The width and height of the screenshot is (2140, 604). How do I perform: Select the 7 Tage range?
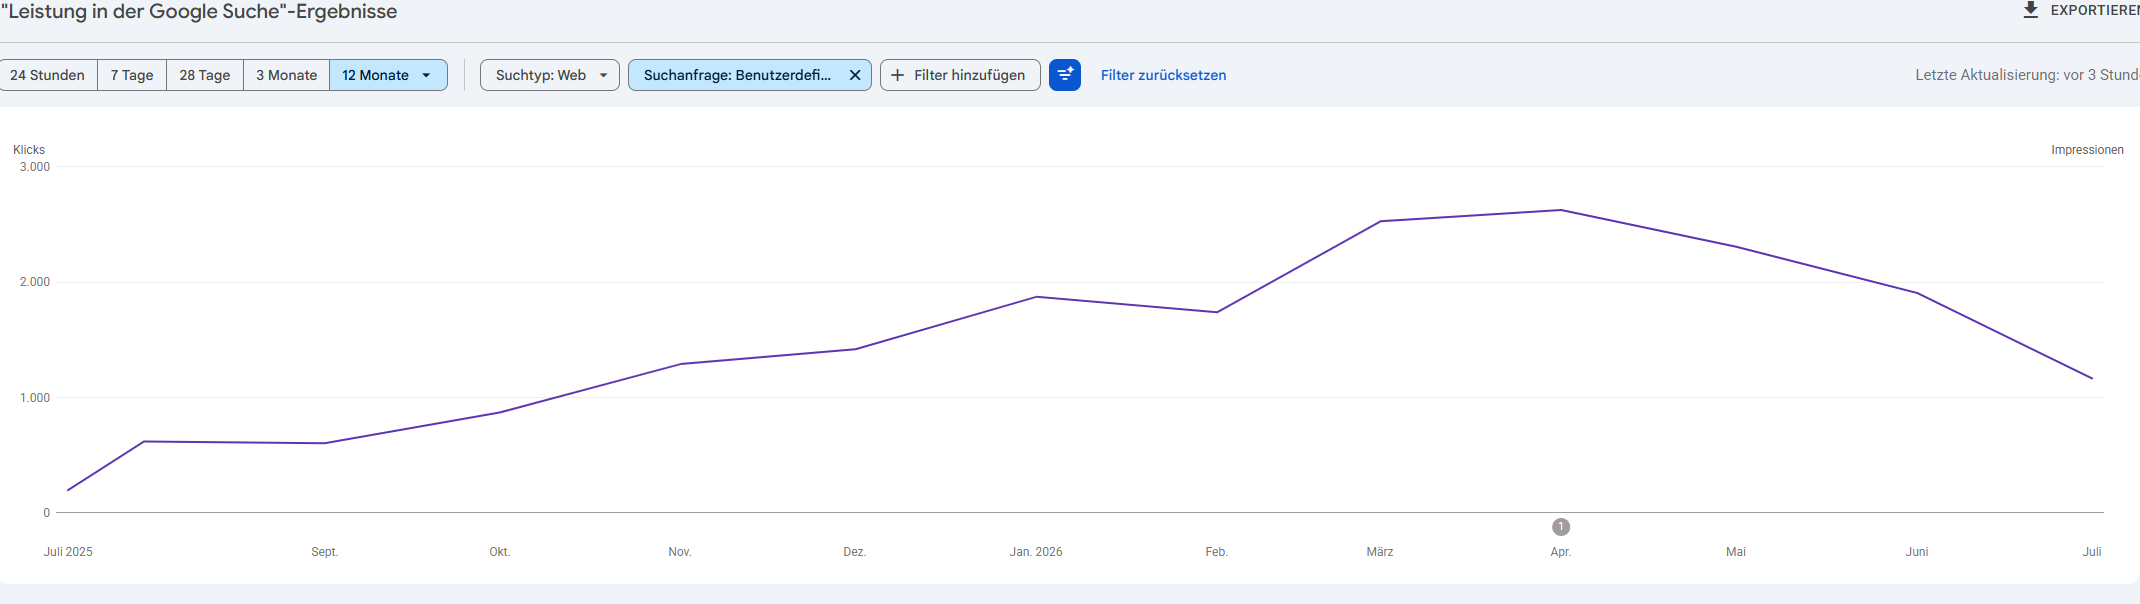(x=132, y=75)
